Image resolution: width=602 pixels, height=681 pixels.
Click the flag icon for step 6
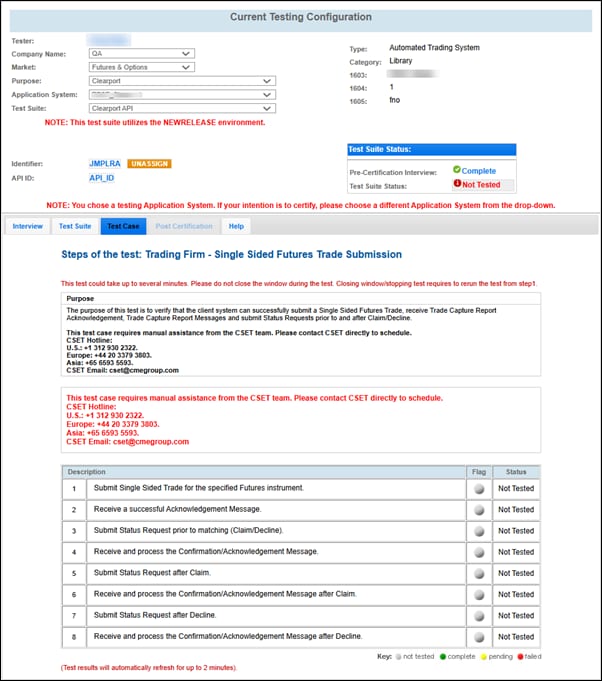(x=480, y=594)
